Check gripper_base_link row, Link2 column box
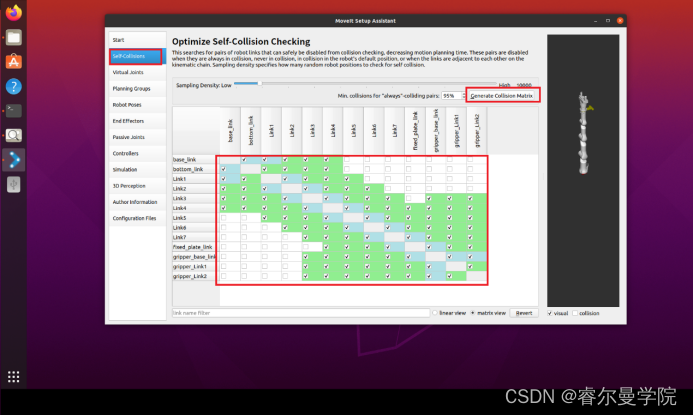 coord(285,257)
